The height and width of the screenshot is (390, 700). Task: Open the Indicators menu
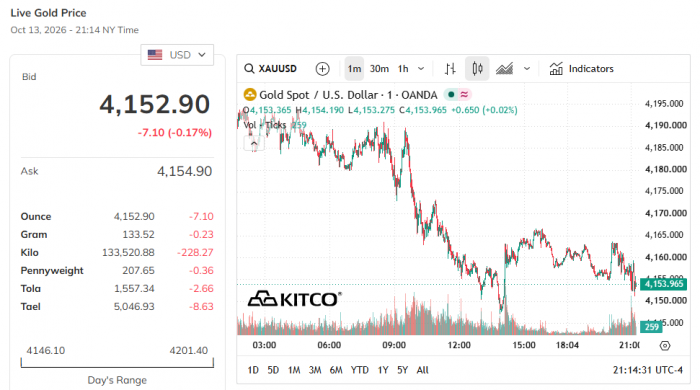(581, 69)
